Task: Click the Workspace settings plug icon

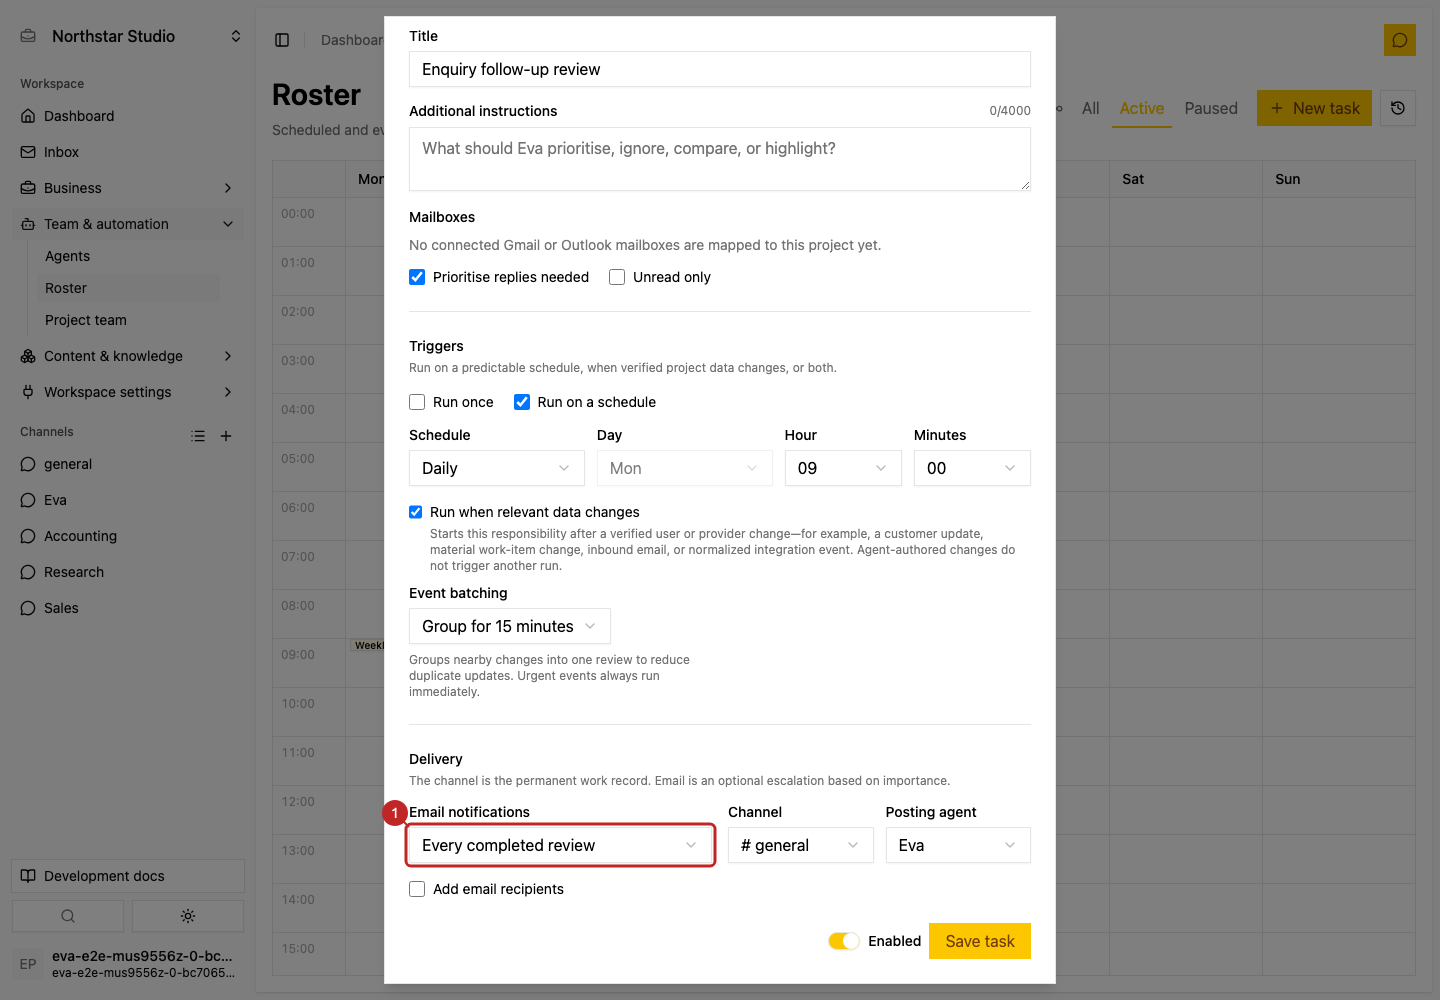Action: pos(28,392)
